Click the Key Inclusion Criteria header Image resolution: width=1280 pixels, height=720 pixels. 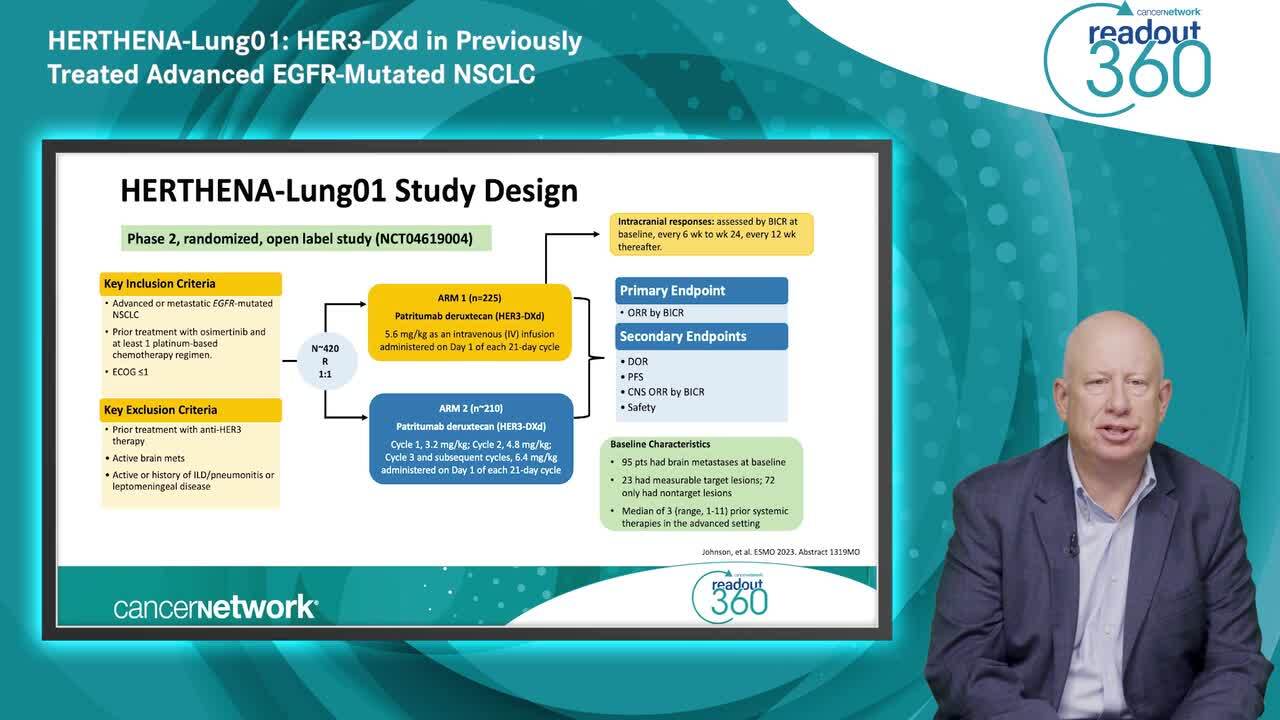click(x=191, y=283)
